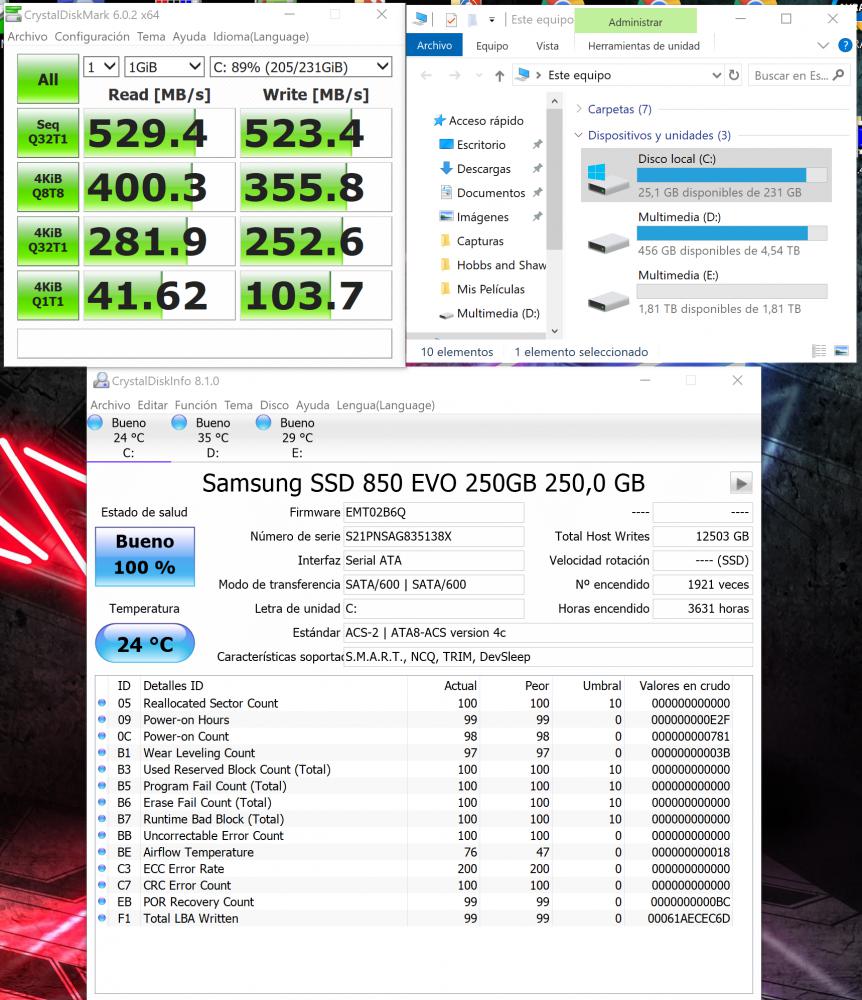Click the navigation pane scrollbar
The height and width of the screenshot is (1000, 862).
click(x=555, y=179)
